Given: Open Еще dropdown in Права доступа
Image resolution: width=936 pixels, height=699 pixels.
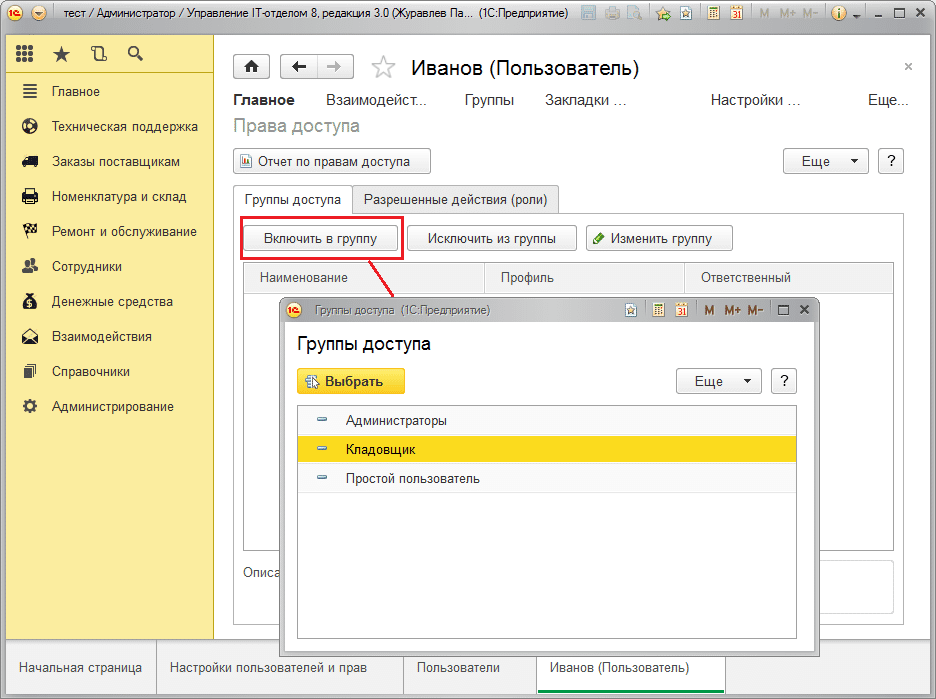Looking at the screenshot, I should pos(826,161).
